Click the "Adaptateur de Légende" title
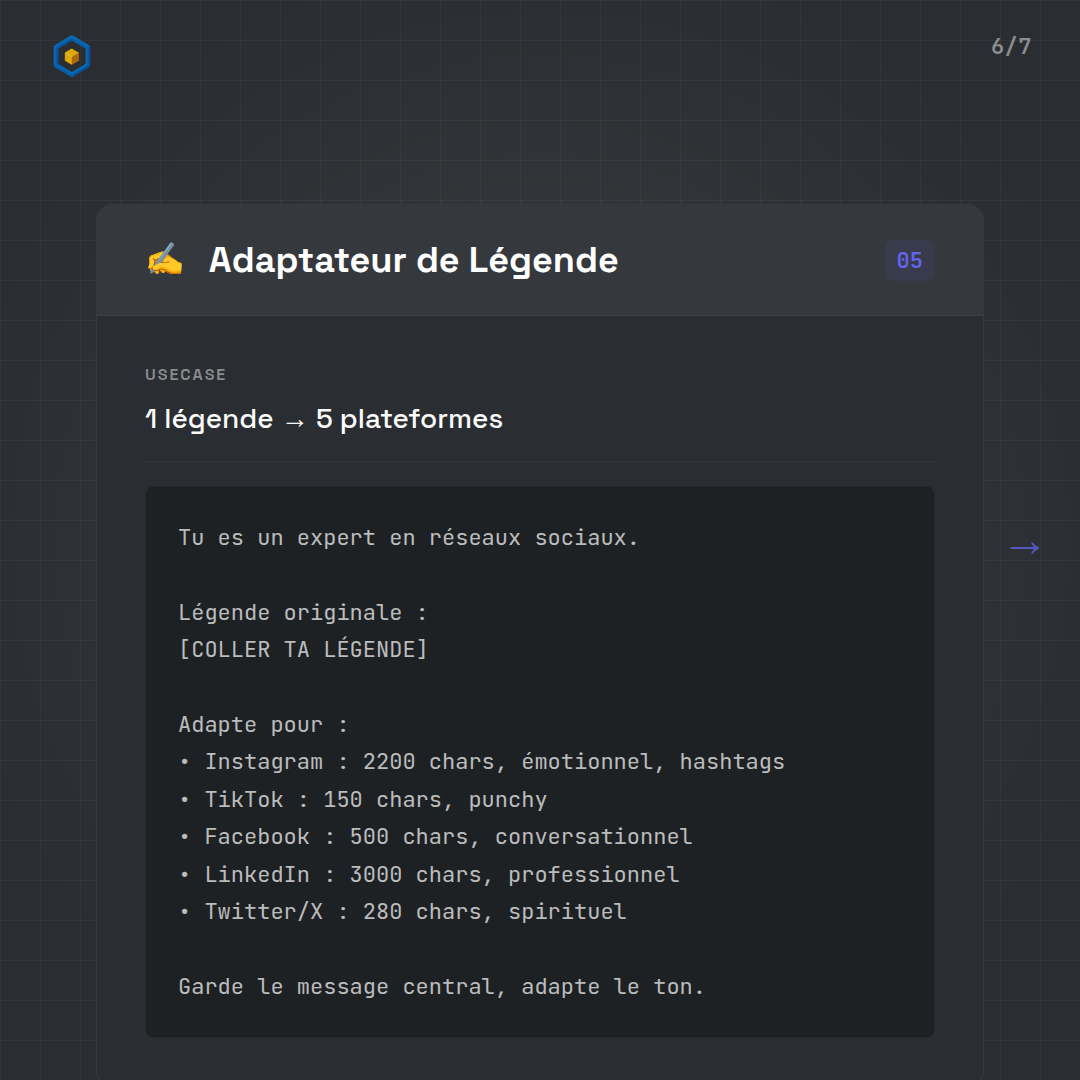Viewport: 1080px width, 1080px height. click(413, 260)
